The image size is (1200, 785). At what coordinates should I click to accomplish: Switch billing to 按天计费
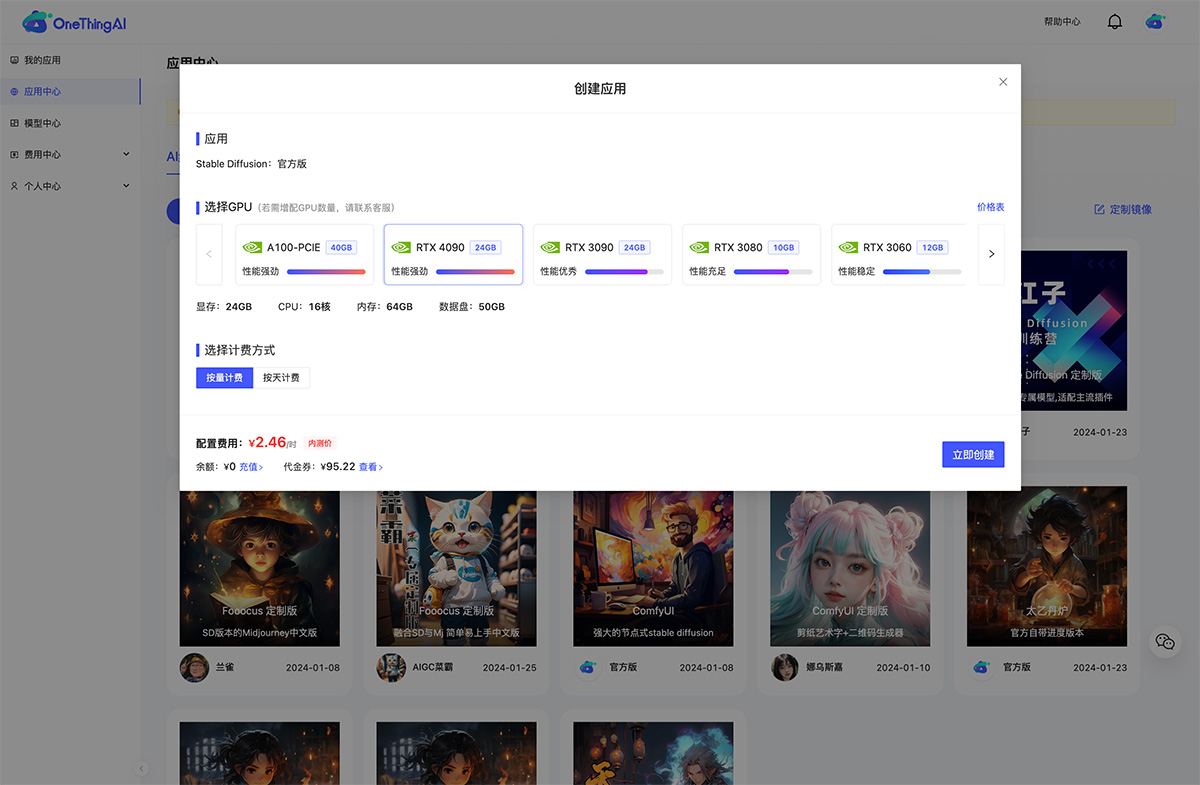click(x=281, y=378)
